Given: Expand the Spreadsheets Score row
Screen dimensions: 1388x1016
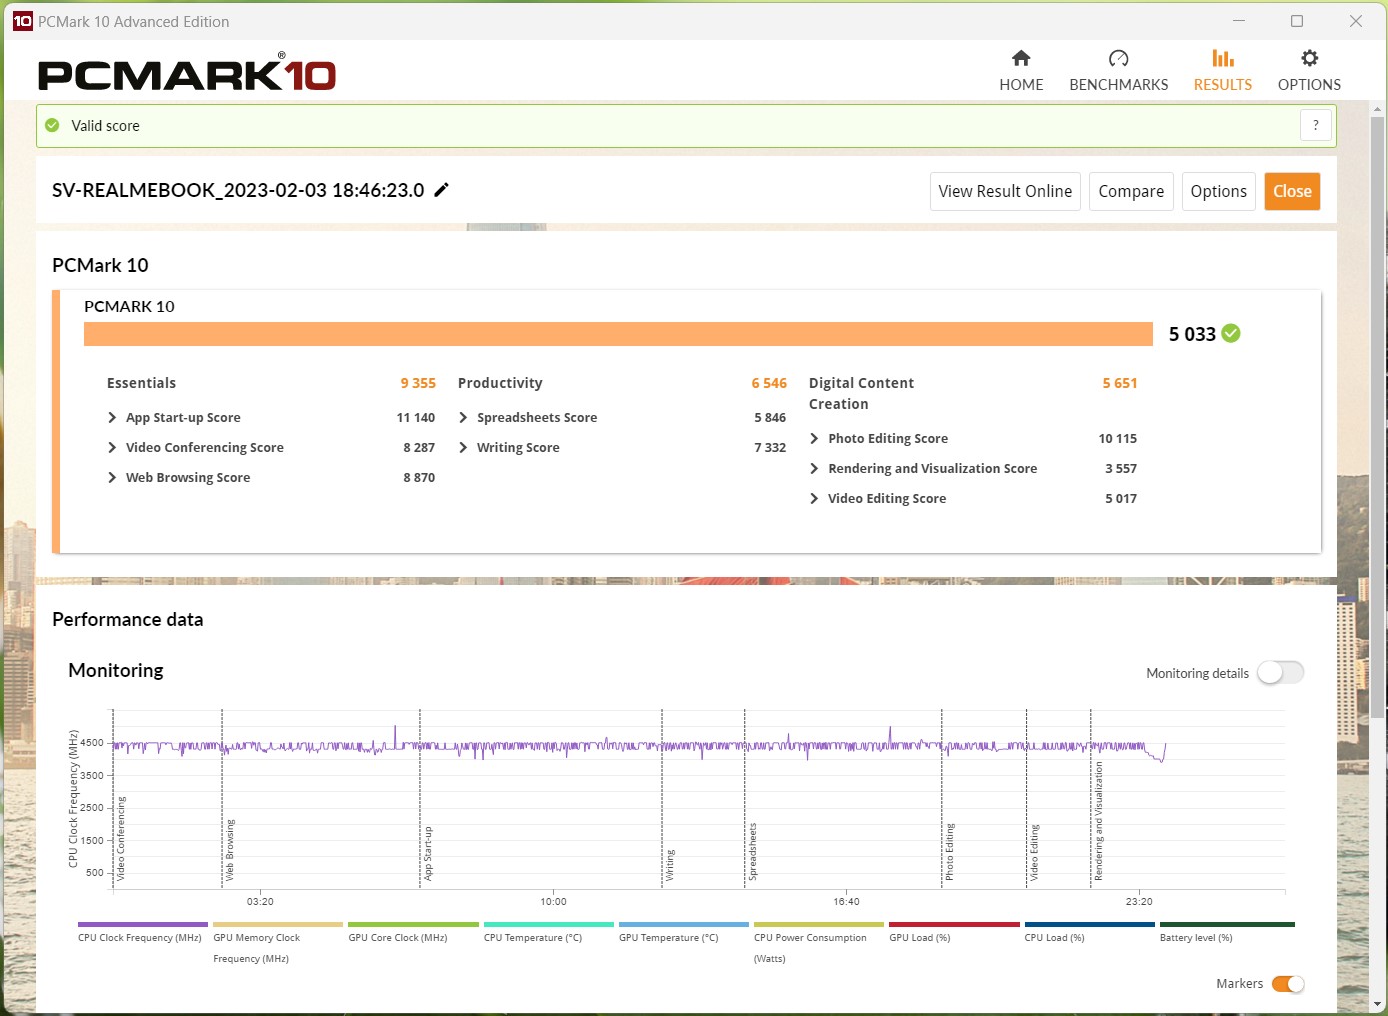Looking at the screenshot, I should click(x=527, y=418).
